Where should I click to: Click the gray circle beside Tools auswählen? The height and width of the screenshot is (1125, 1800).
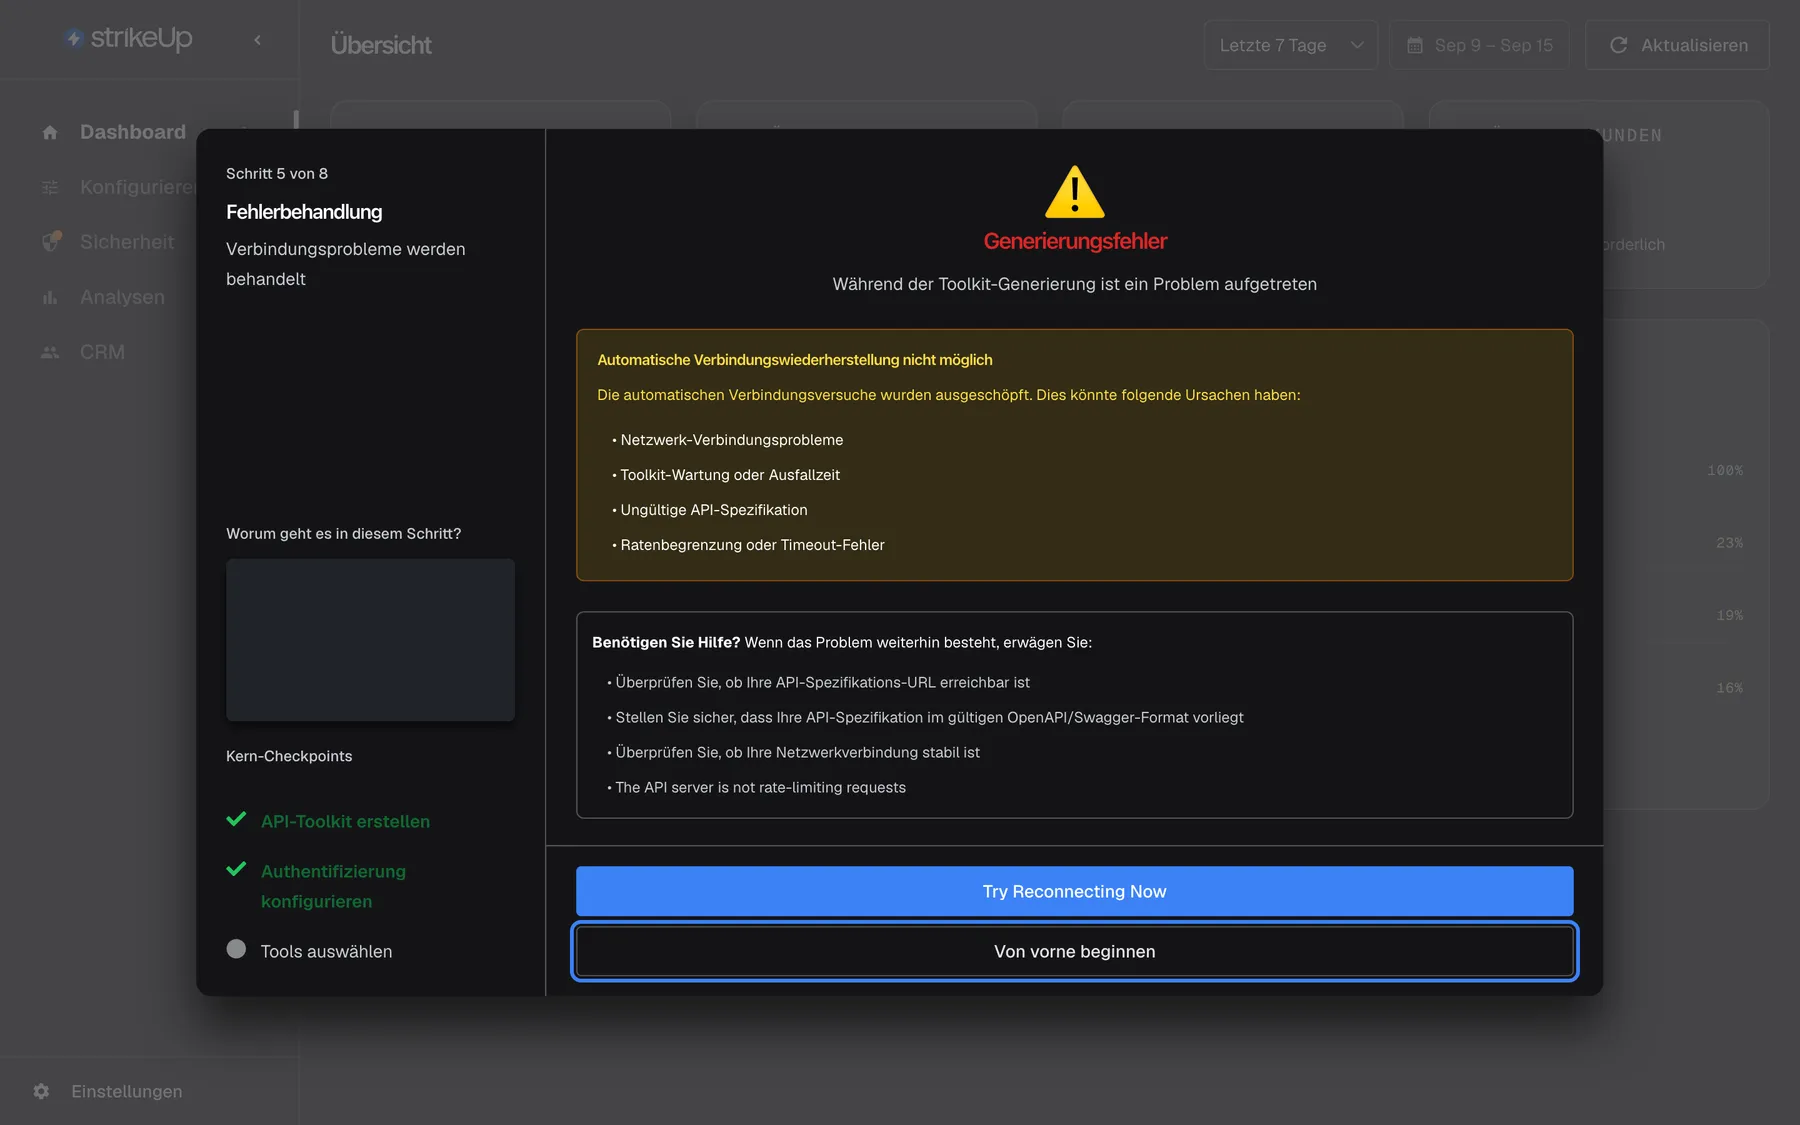coord(236,948)
